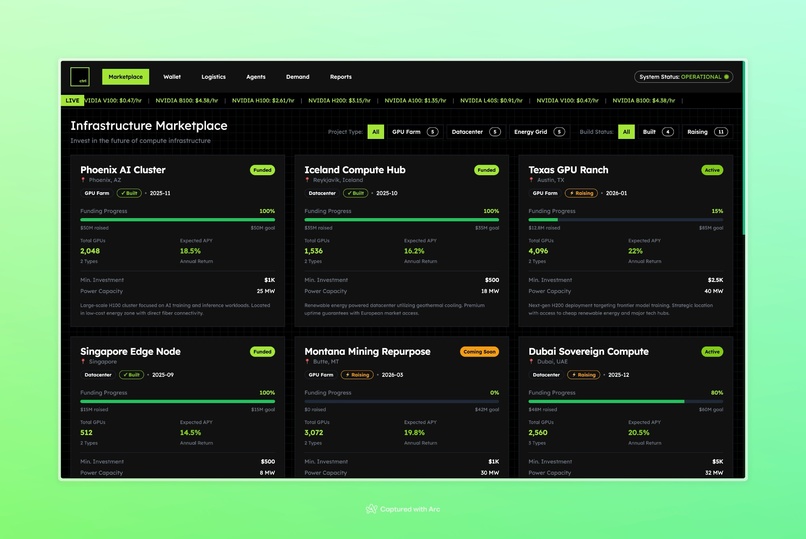Click the Built tag on Phoenix AI Cluster

129,193
